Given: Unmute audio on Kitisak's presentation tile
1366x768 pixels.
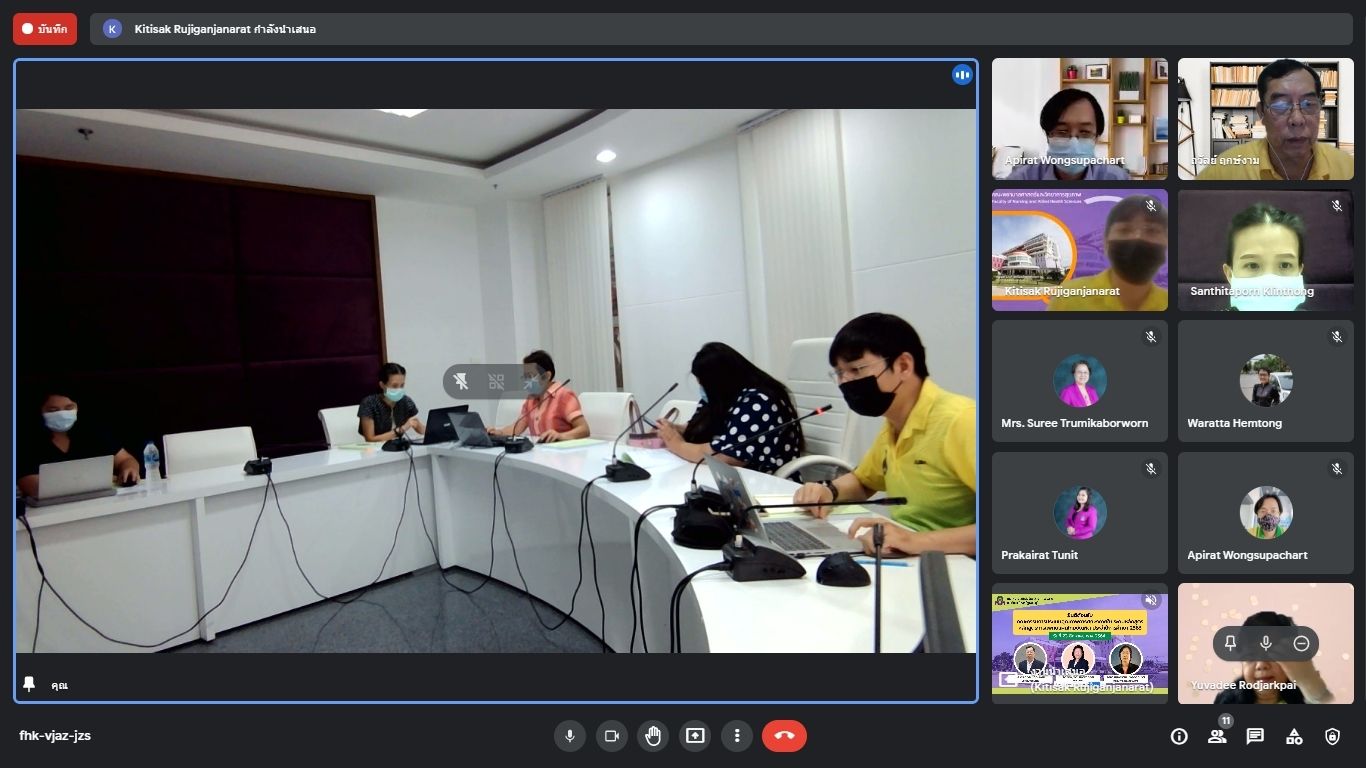Looking at the screenshot, I should [1151, 600].
